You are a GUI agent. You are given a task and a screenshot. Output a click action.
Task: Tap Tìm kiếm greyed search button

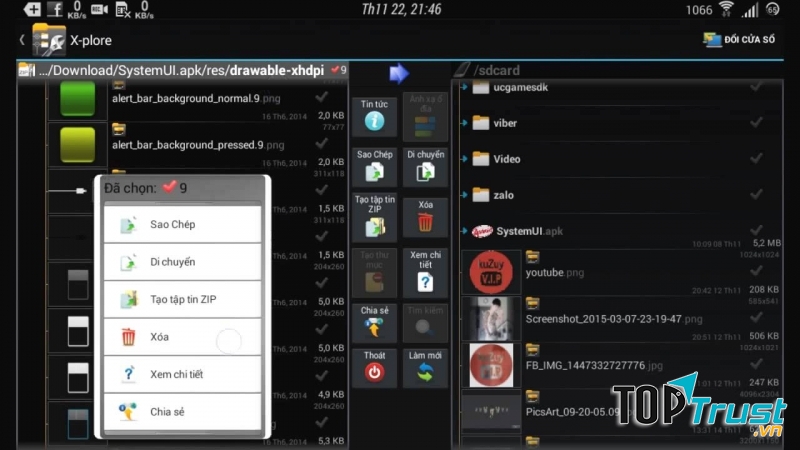pos(425,322)
